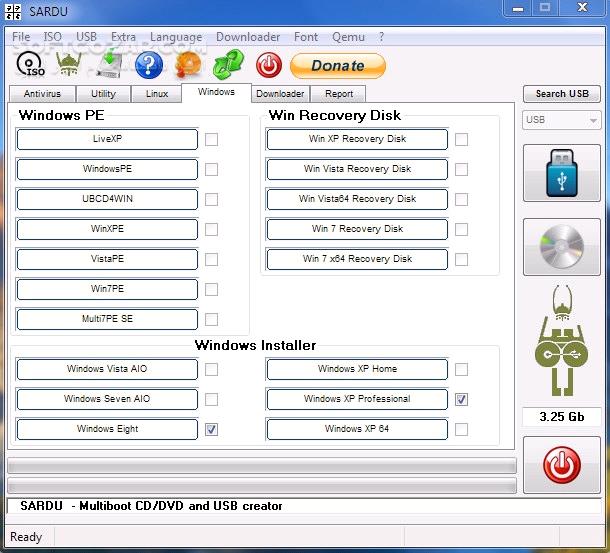Click the red power icon in toolbar
610x553 pixels.
(x=269, y=65)
